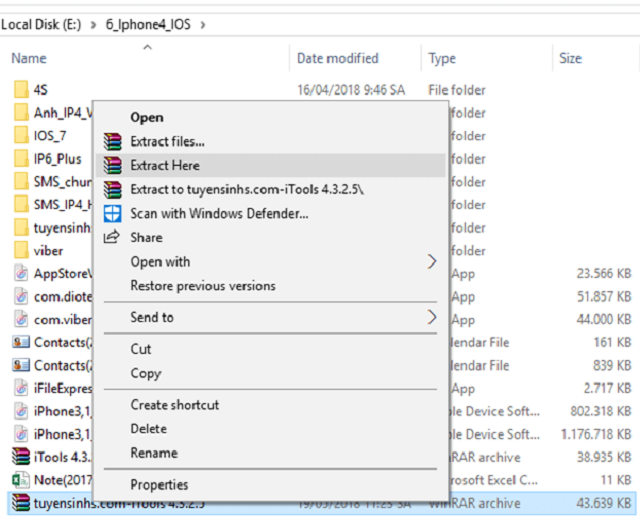The image size is (640, 529).
Task: Select Create shortcut
Action: tap(270, 405)
